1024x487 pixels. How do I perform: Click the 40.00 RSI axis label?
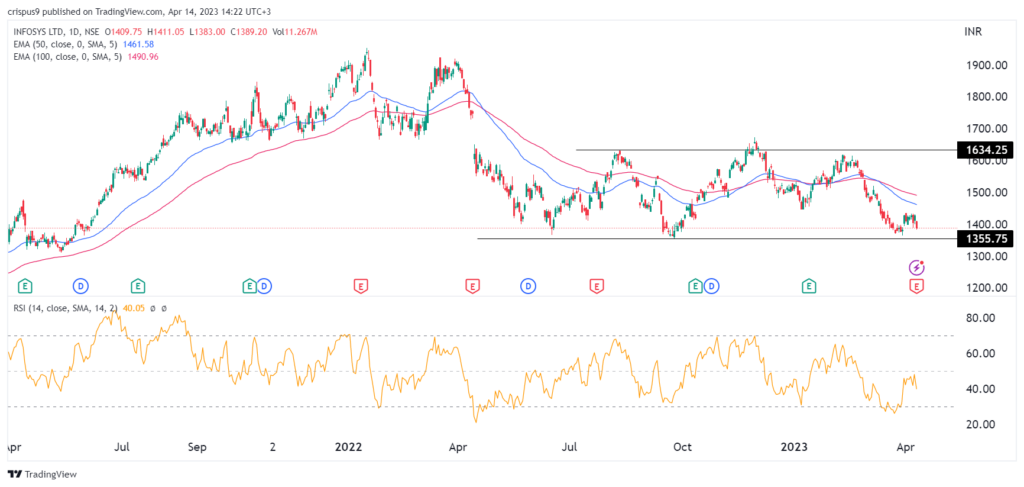coord(980,389)
